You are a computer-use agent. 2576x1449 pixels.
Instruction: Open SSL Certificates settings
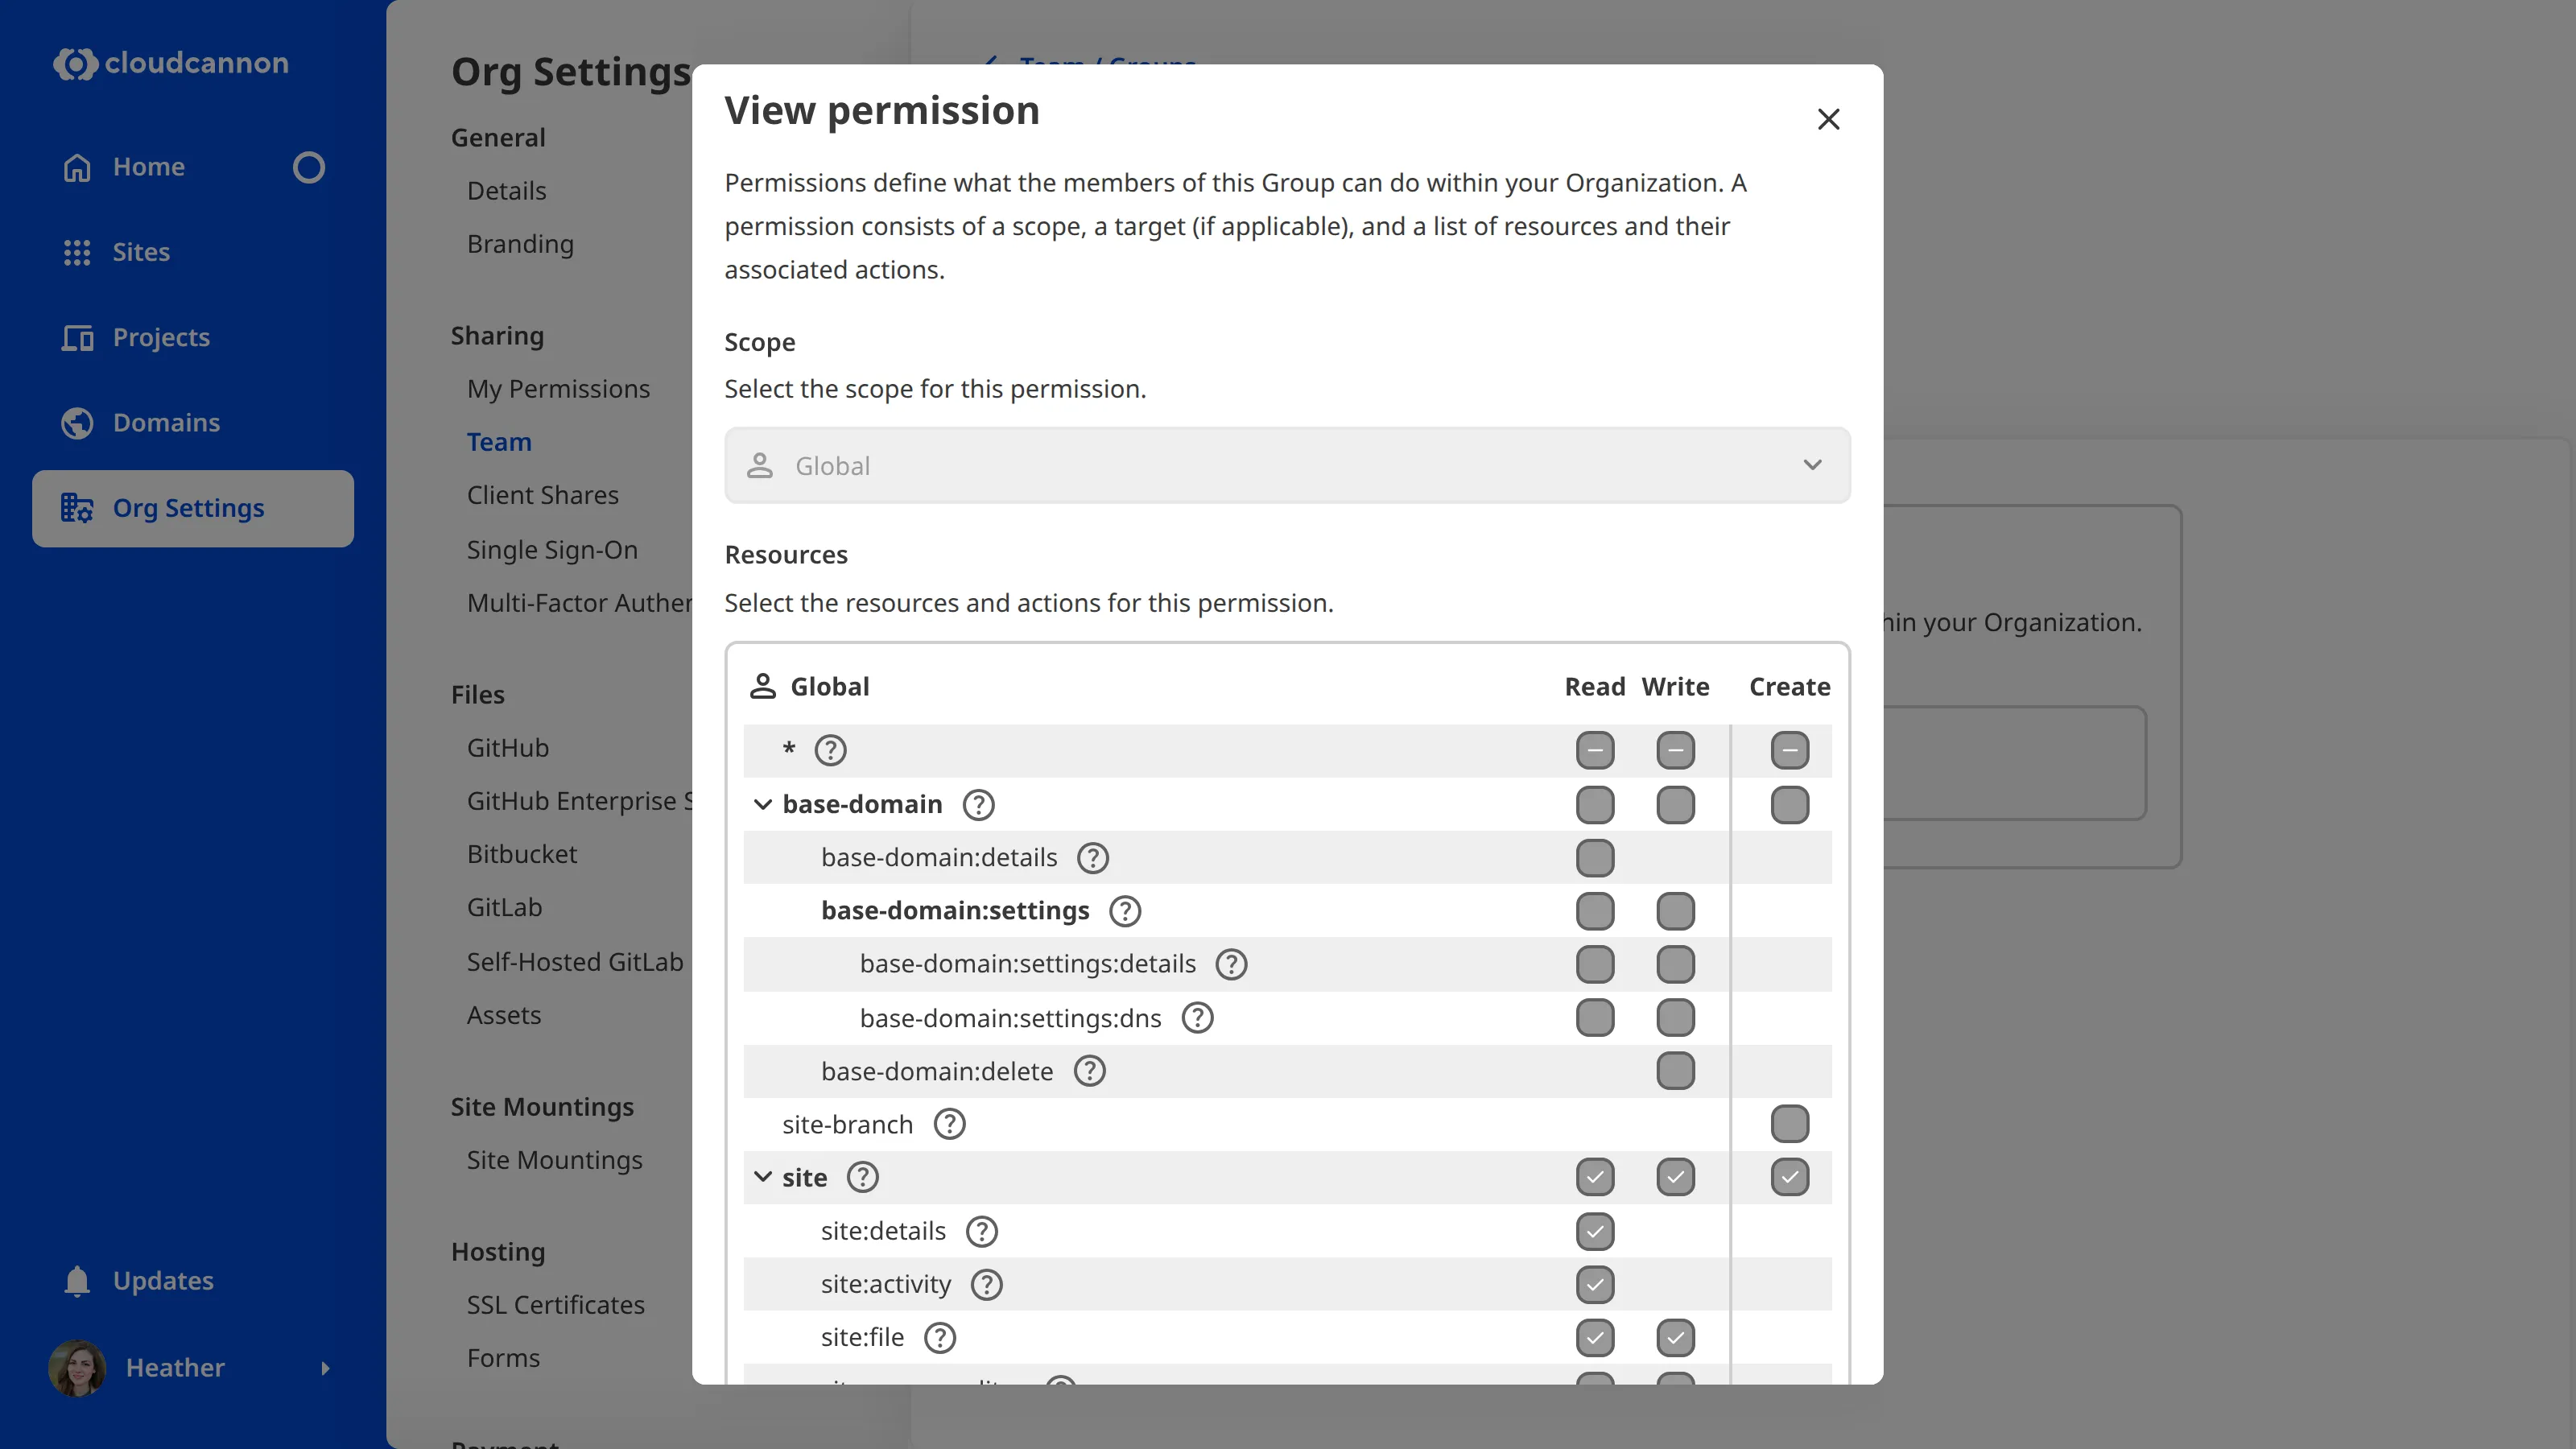coord(555,1304)
